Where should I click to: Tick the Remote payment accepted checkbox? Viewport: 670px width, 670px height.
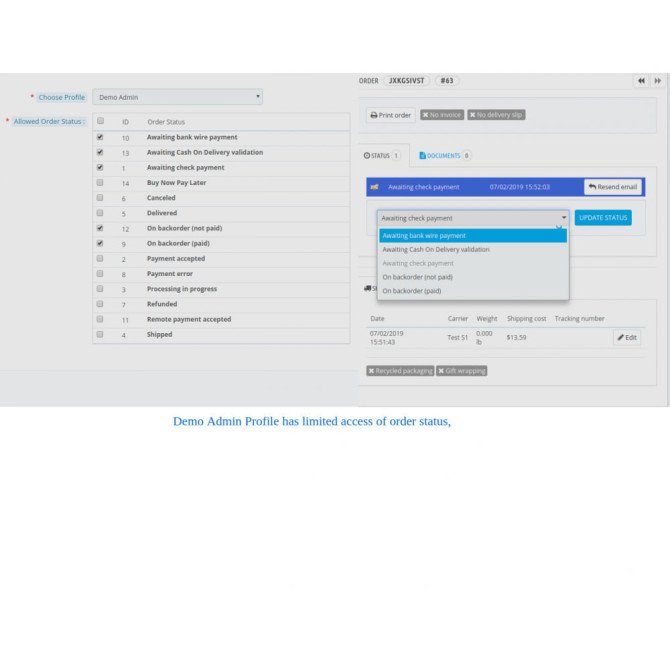click(100, 319)
